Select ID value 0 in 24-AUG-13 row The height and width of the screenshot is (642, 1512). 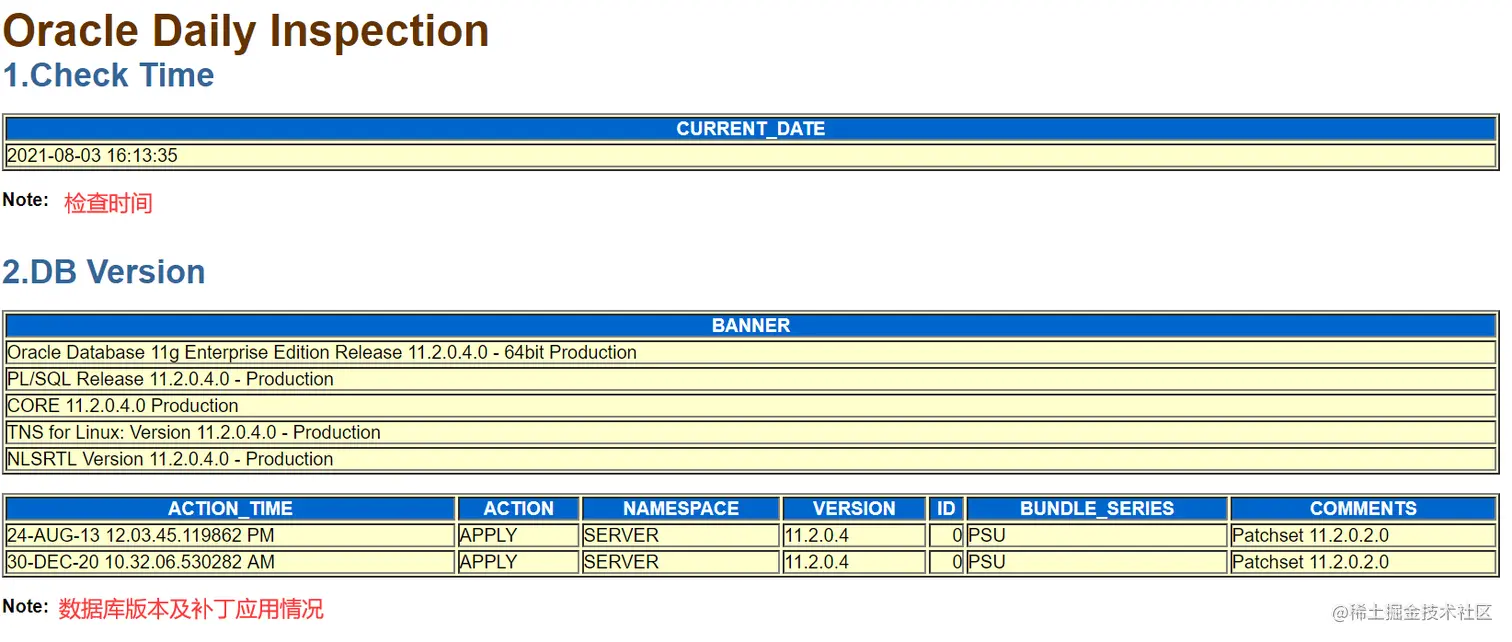point(946,535)
